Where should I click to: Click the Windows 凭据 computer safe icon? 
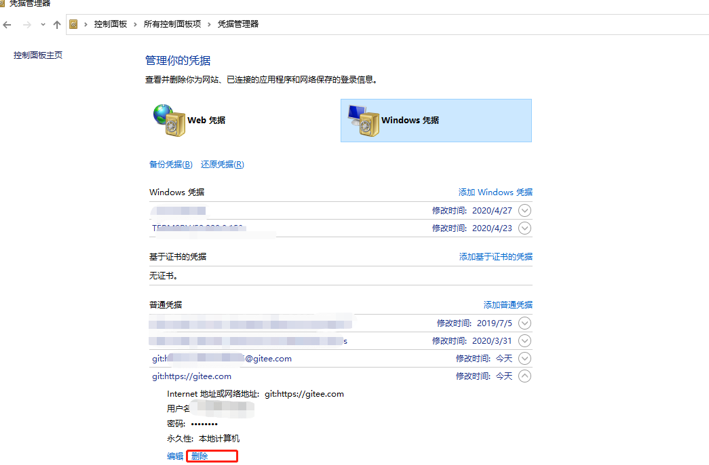click(364, 120)
